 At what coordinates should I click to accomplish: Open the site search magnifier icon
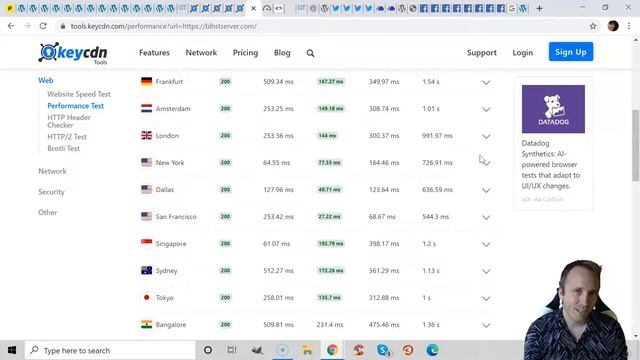pos(310,53)
